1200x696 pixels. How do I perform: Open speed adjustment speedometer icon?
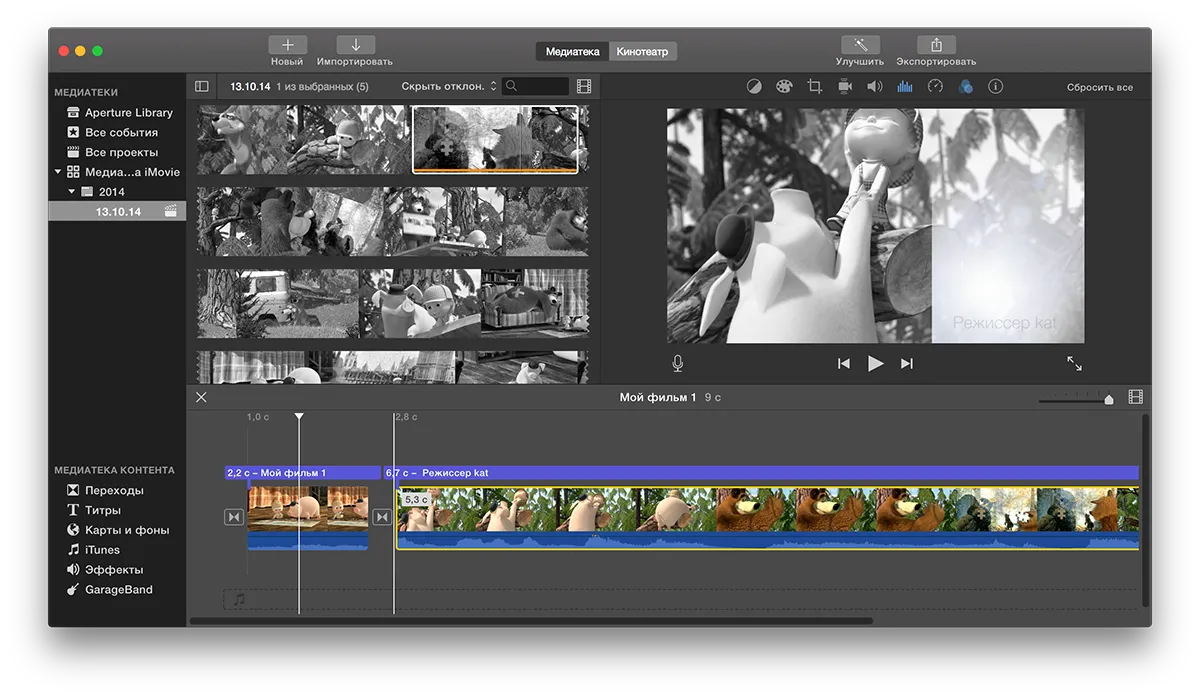935,87
